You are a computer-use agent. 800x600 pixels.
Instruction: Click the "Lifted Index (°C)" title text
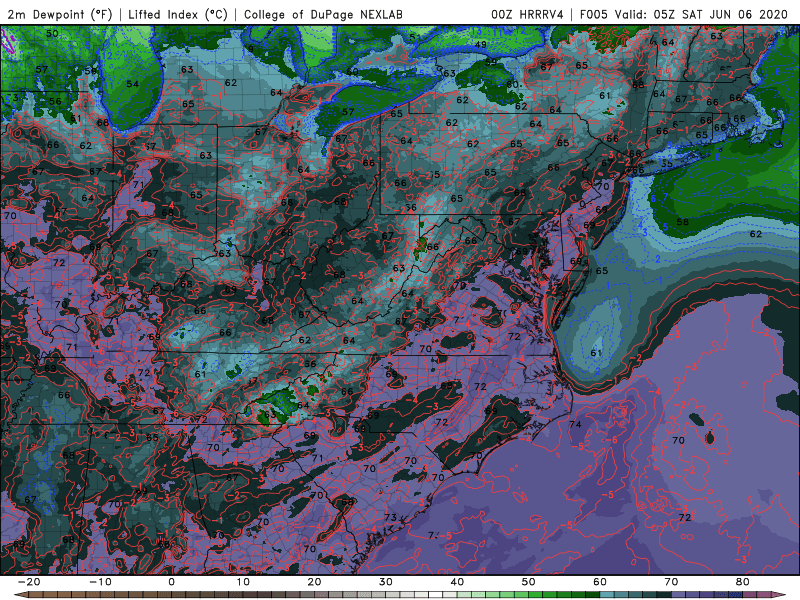[x=178, y=15]
